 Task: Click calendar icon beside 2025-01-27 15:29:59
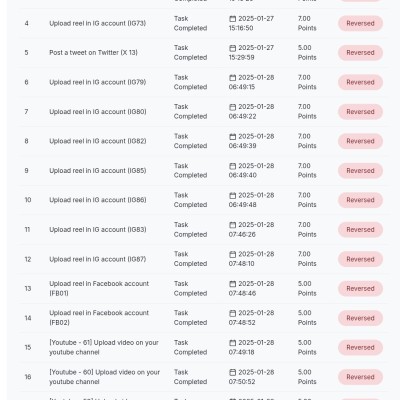(x=232, y=48)
